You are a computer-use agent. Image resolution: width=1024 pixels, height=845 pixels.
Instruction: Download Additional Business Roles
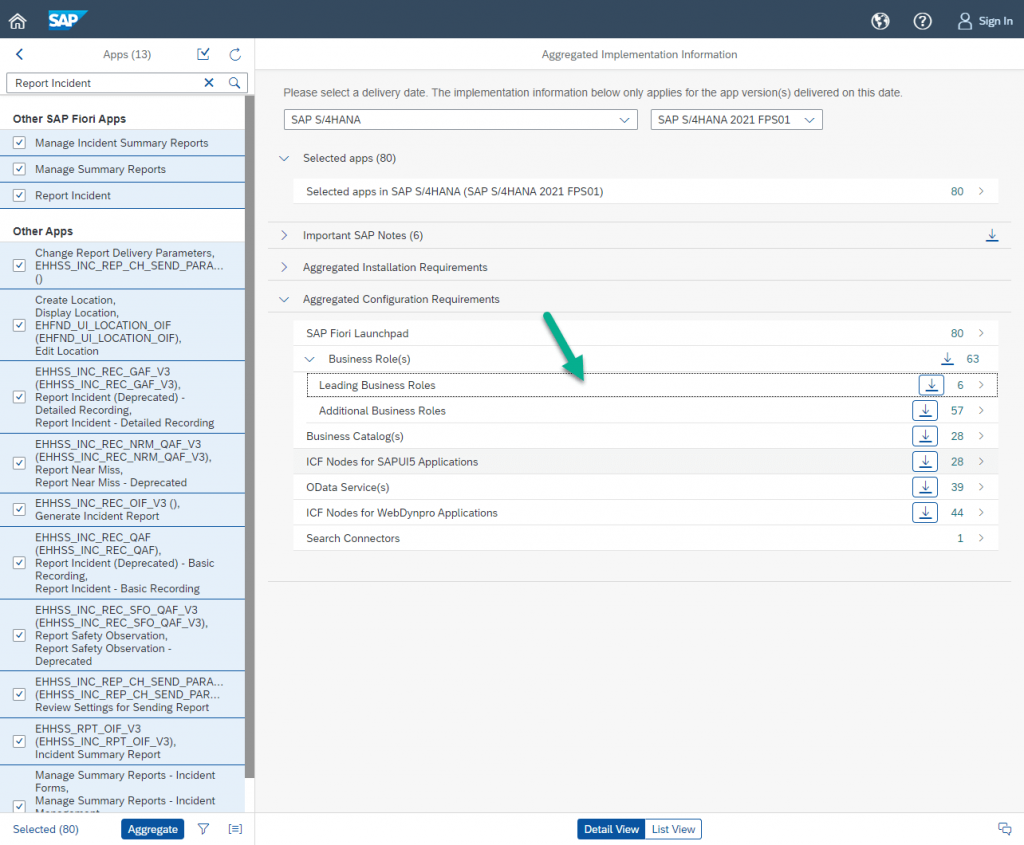[925, 411]
